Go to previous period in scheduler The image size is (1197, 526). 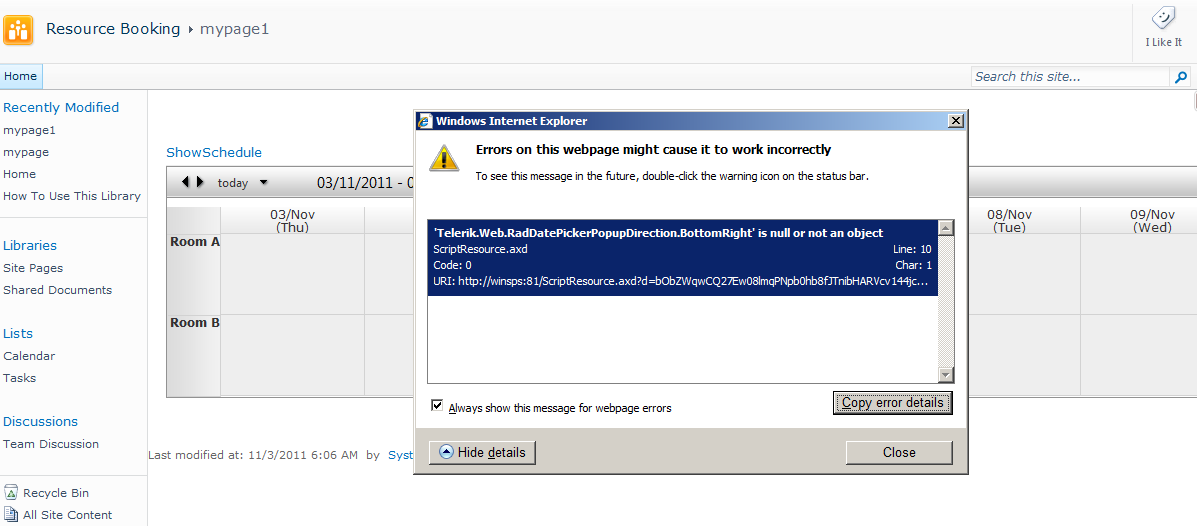[x=185, y=182]
